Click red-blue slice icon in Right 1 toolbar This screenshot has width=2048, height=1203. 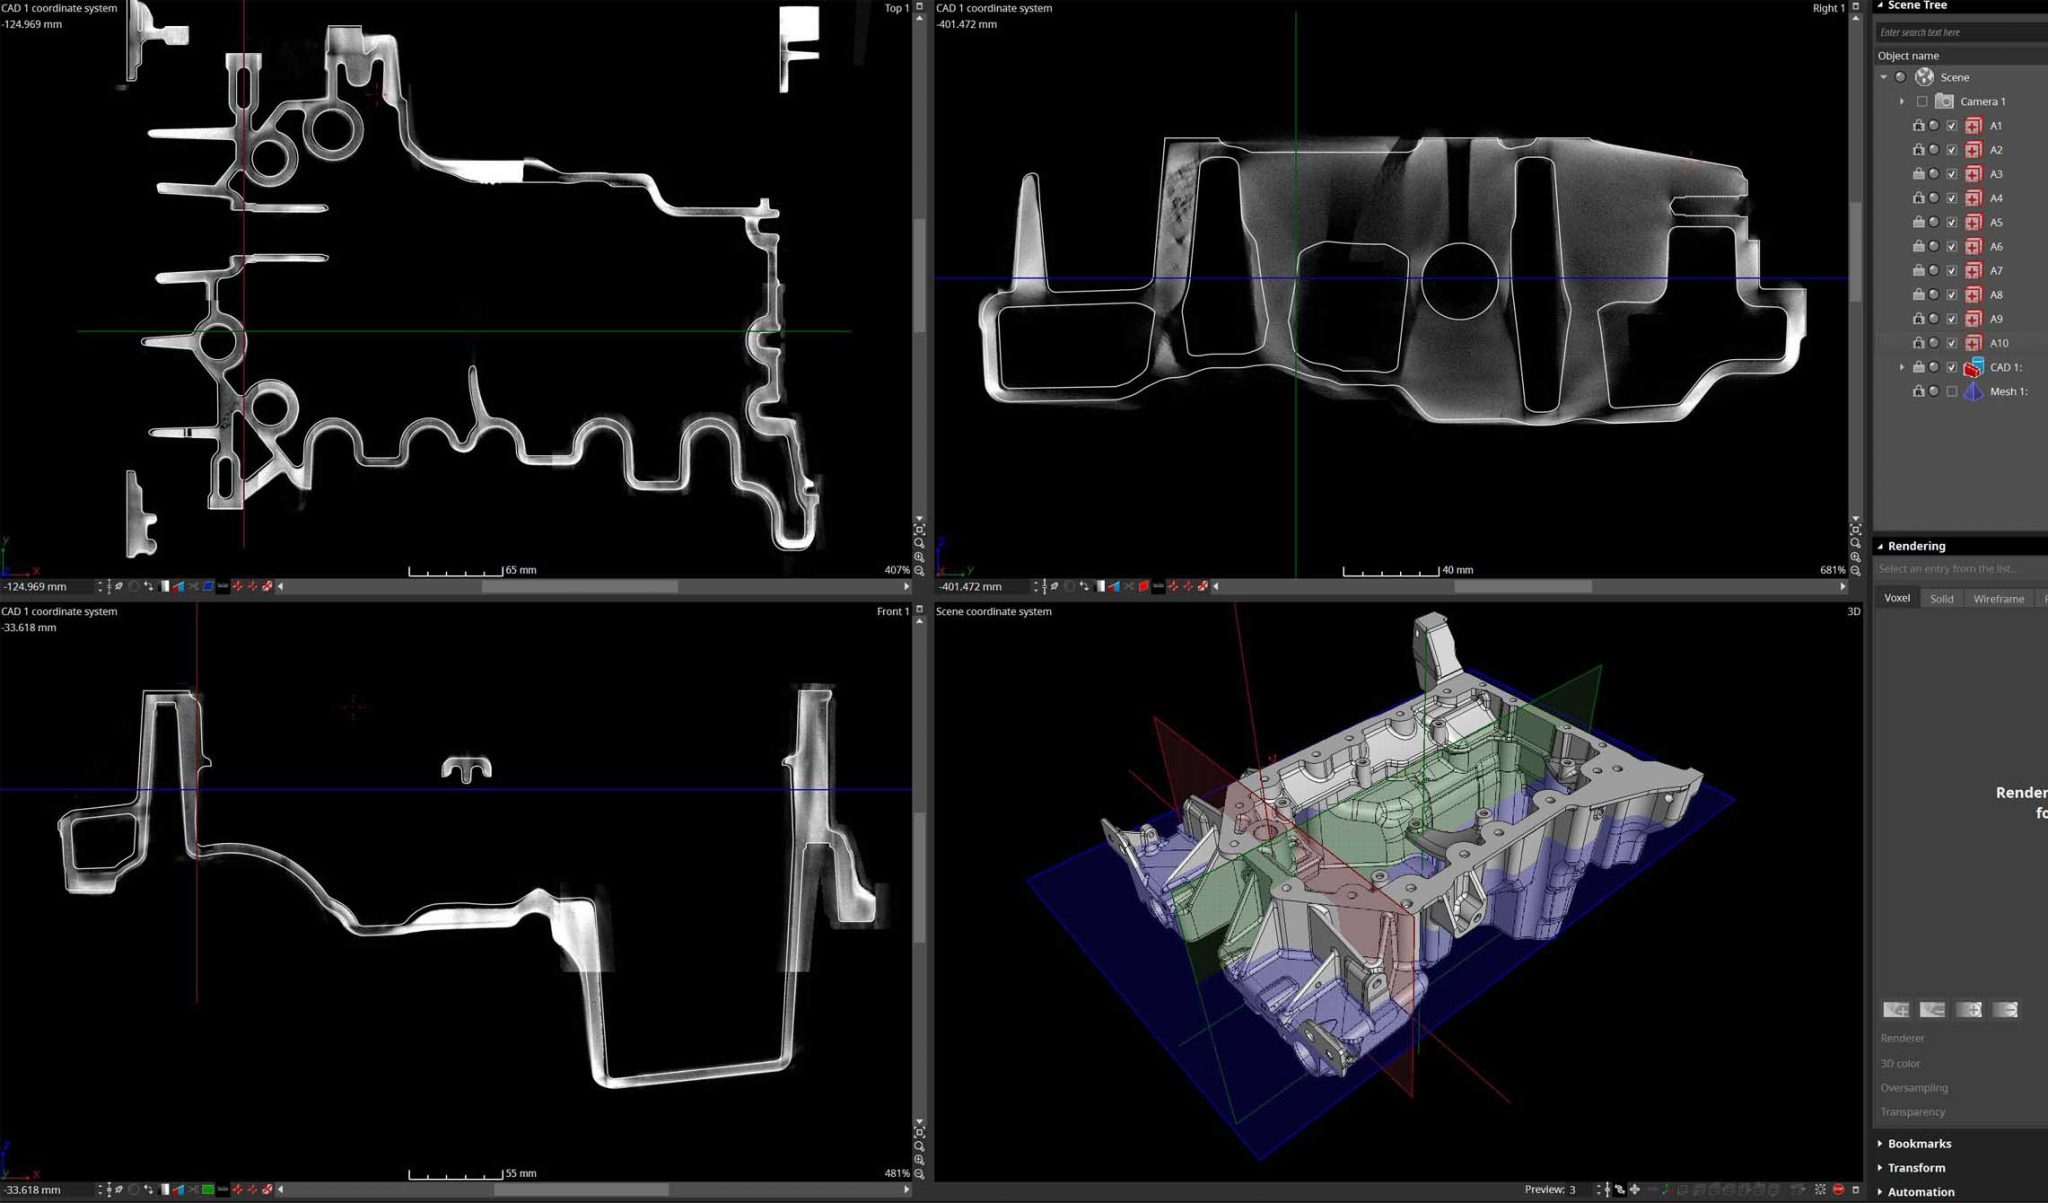[1113, 586]
